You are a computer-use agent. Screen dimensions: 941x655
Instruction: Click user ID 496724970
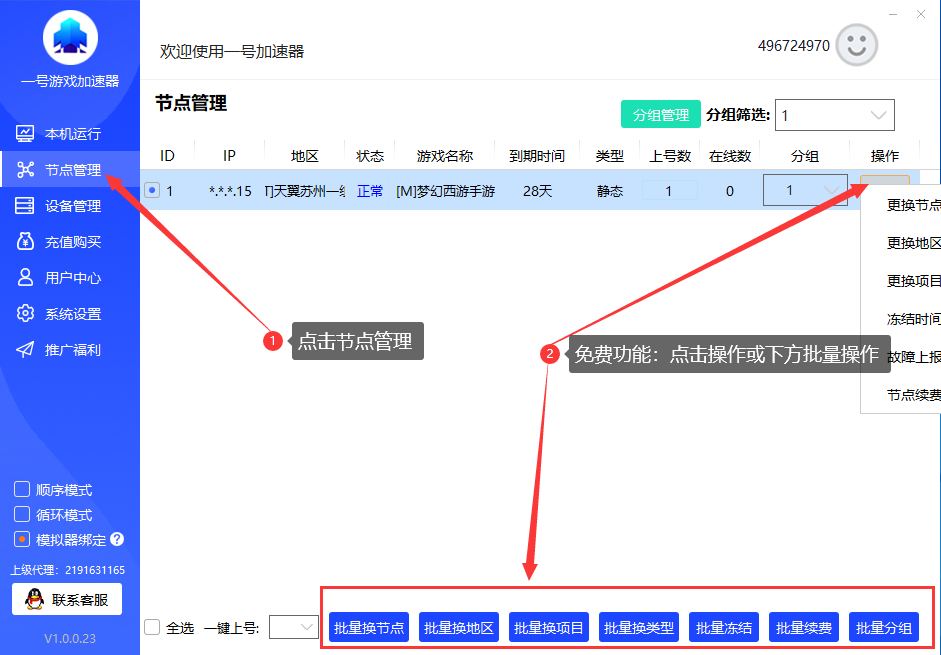pyautogui.click(x=793, y=46)
